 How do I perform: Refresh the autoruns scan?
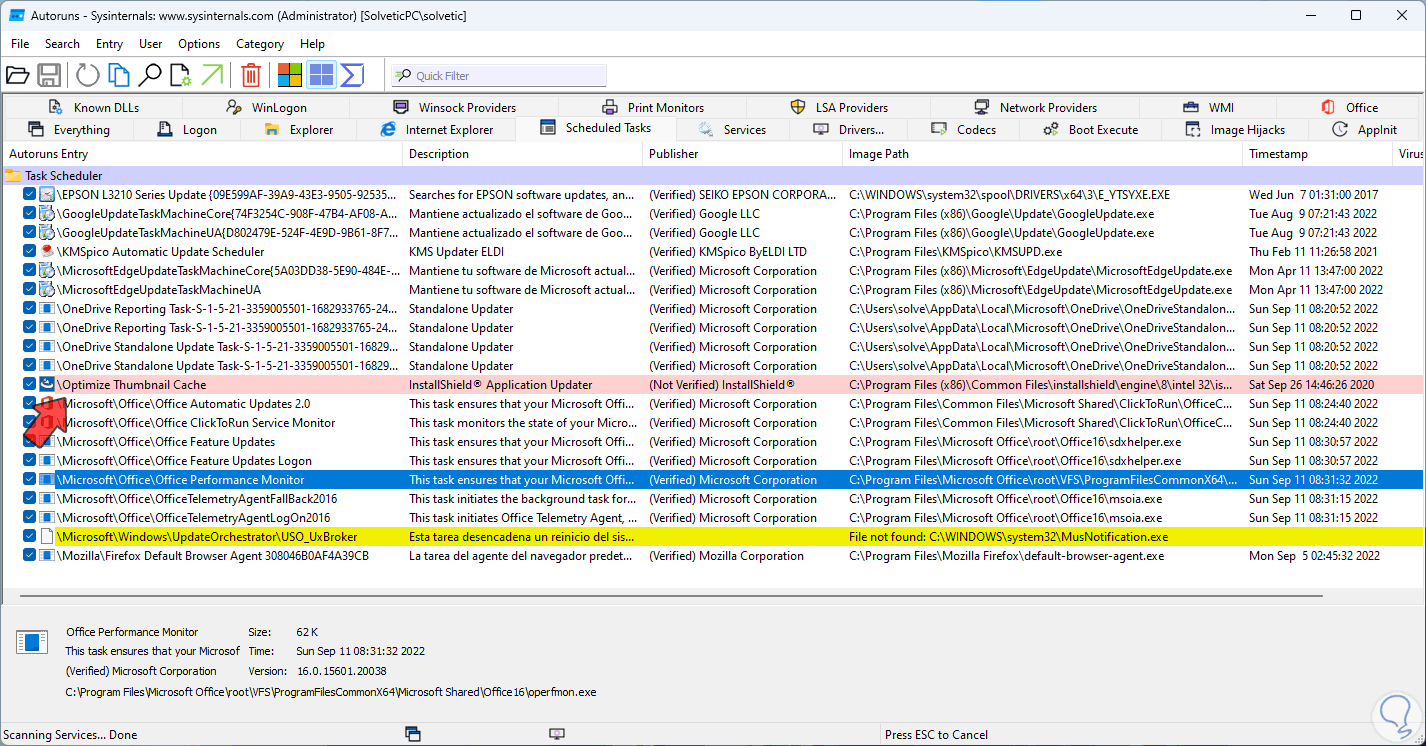[x=88, y=75]
